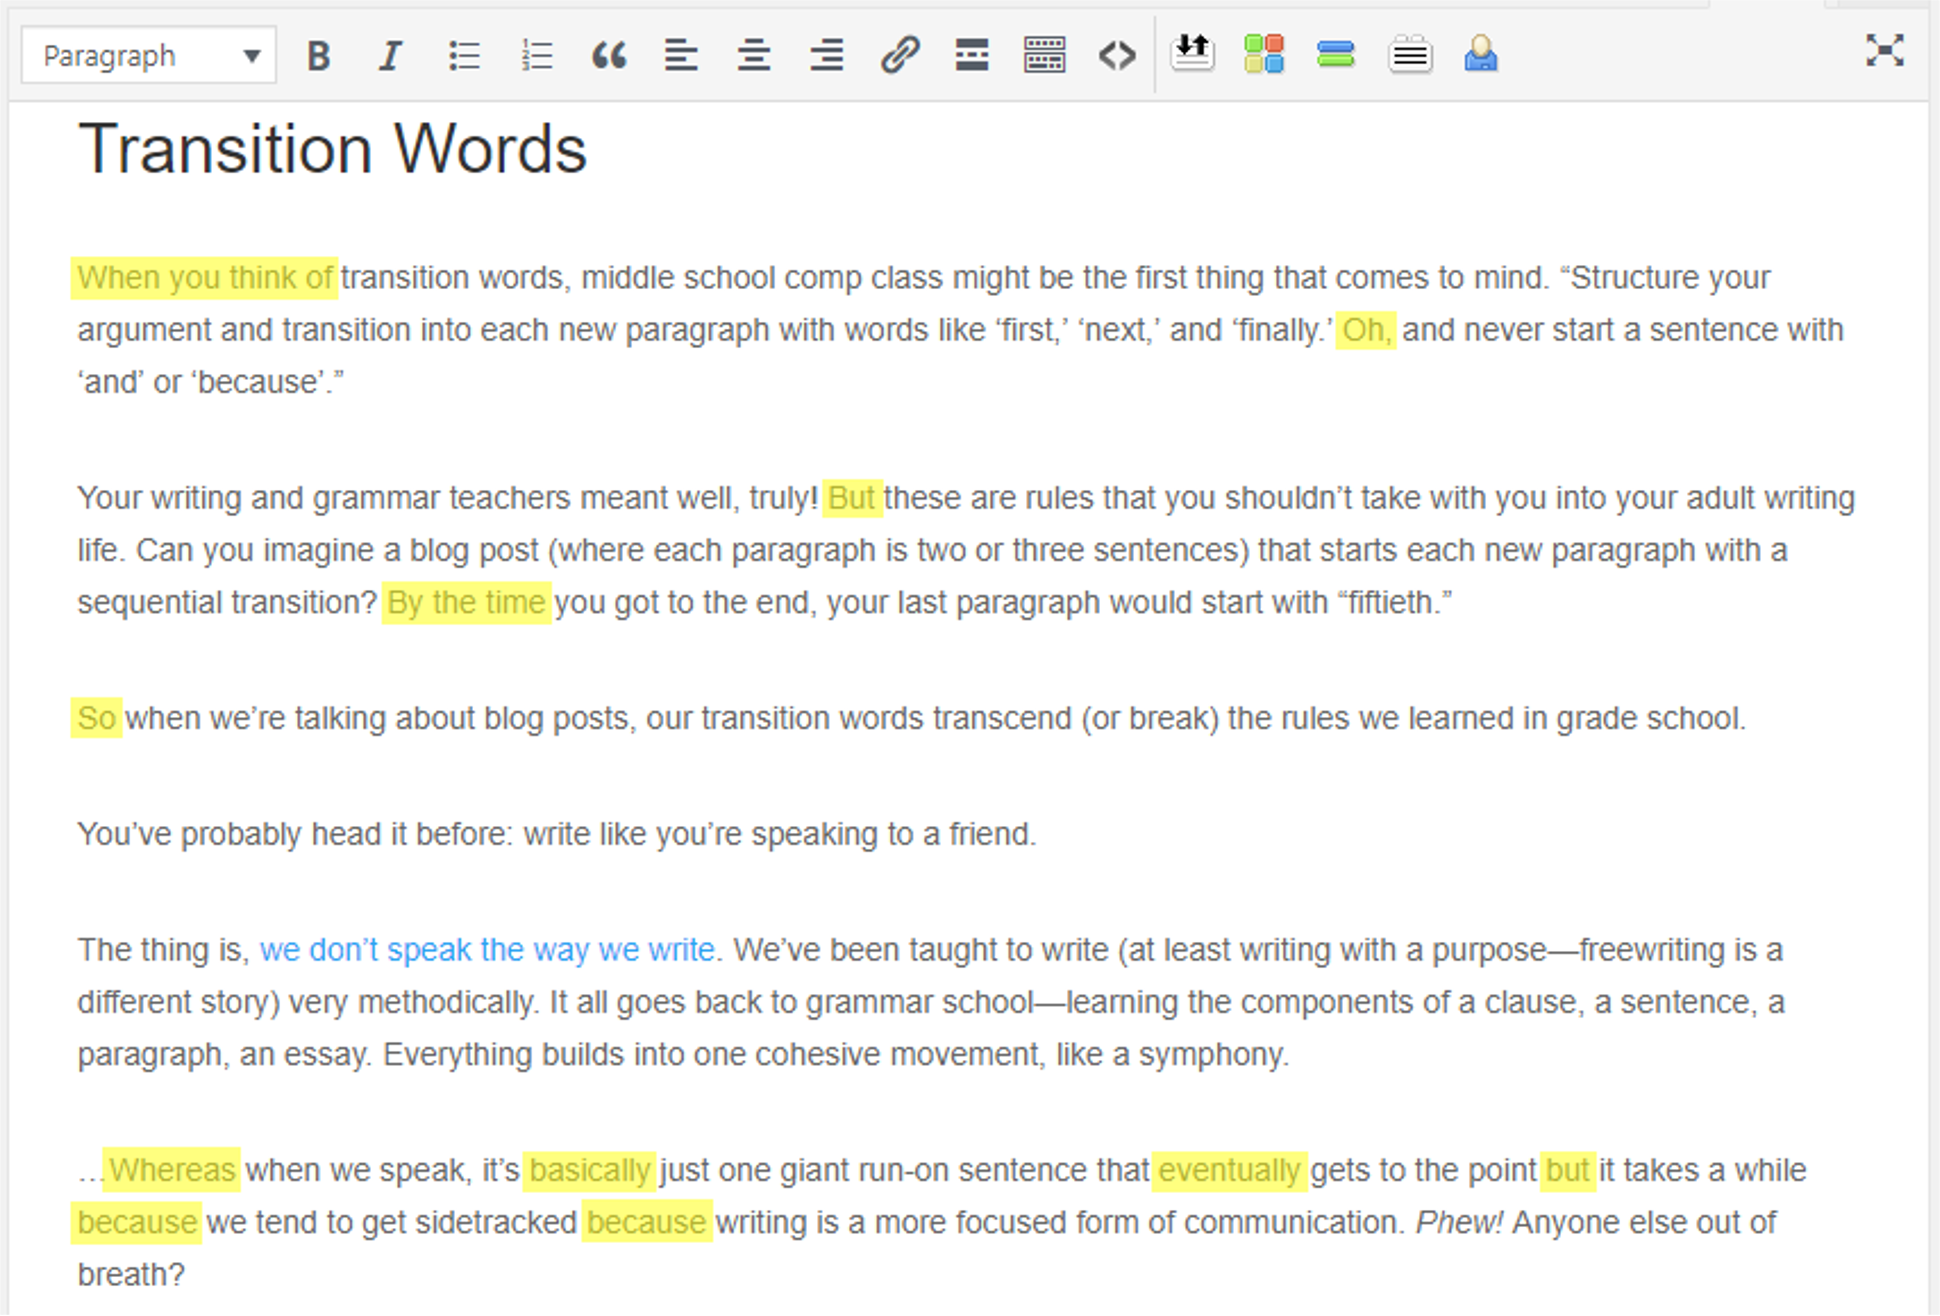The image size is (1940, 1316).
Task: Click the highlighted 'Oh,' word
Action: pyautogui.click(x=1366, y=329)
